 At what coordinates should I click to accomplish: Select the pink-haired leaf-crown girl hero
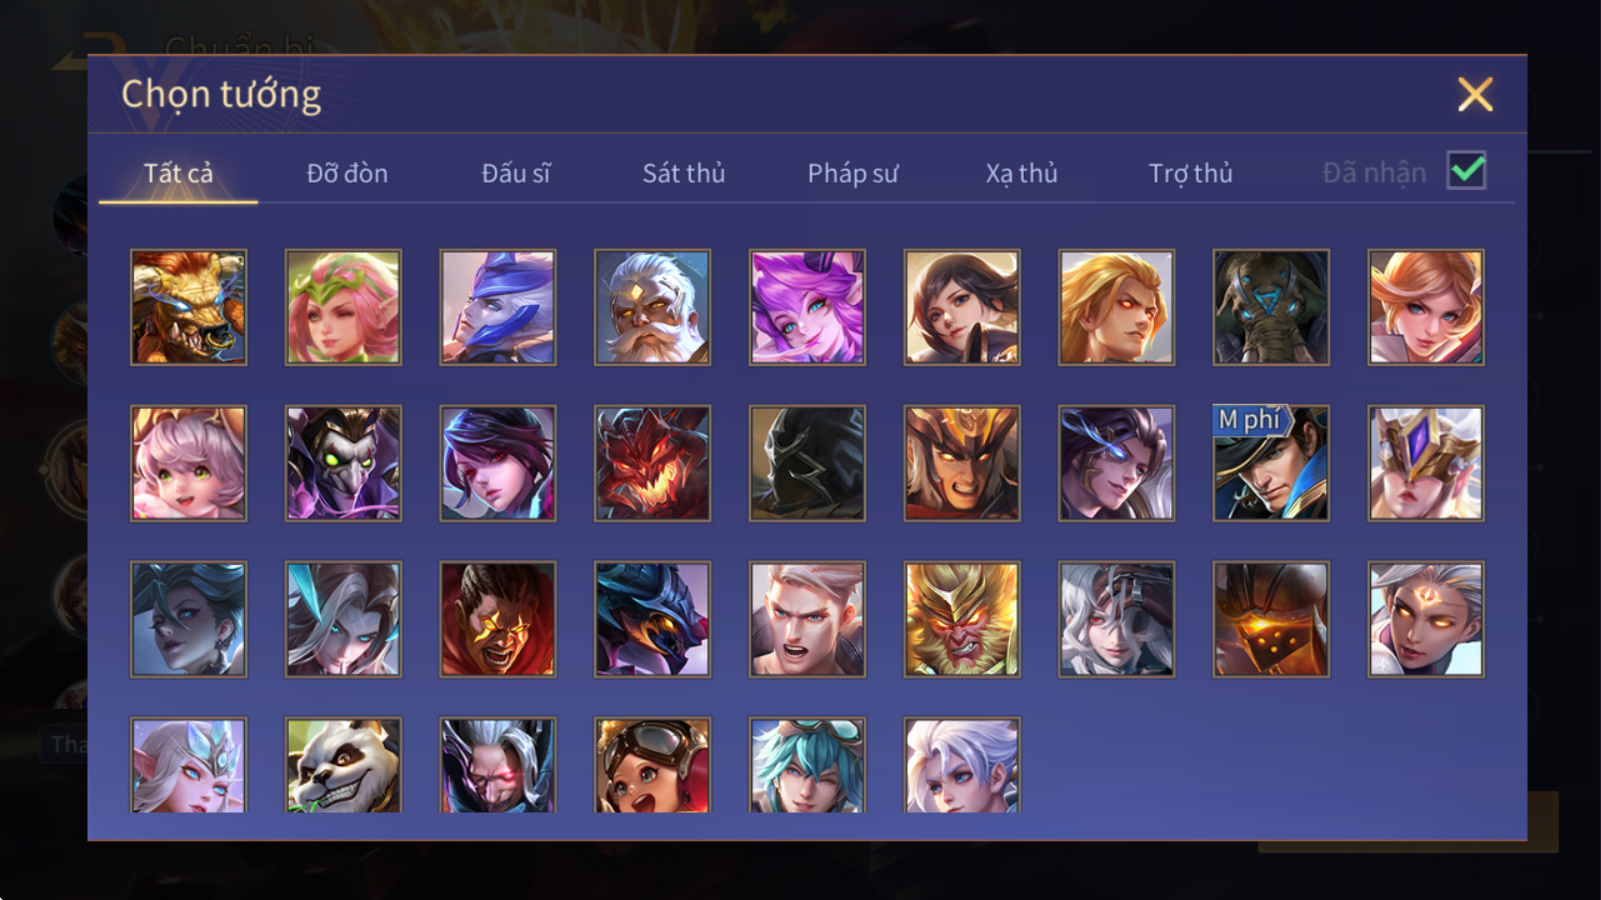[343, 307]
